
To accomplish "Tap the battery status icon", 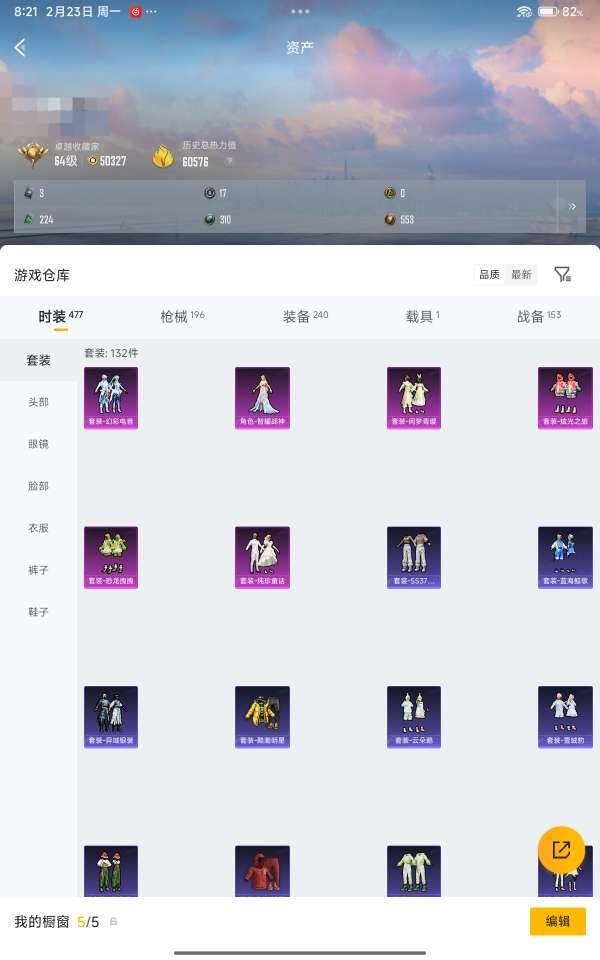I will click(x=547, y=12).
